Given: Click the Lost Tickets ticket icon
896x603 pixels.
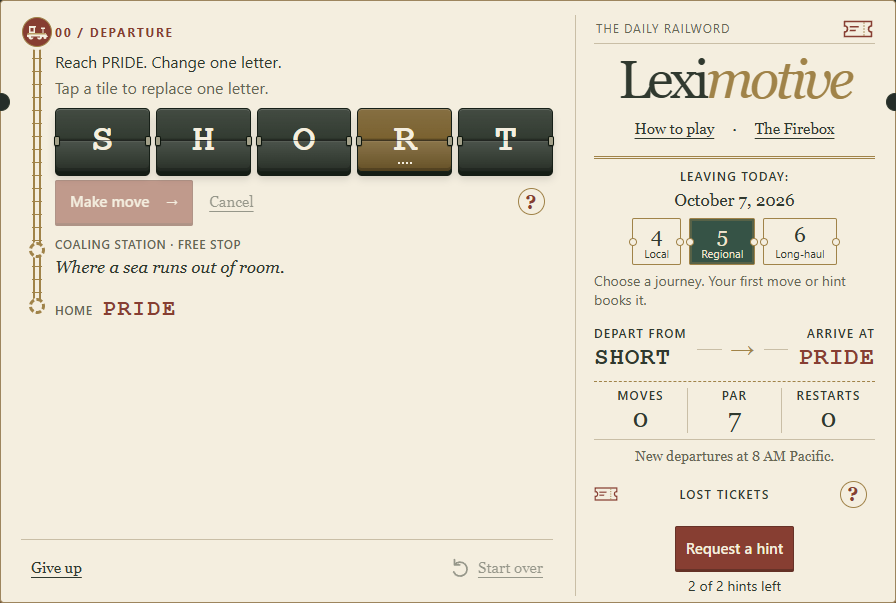Looking at the screenshot, I should tap(606, 494).
